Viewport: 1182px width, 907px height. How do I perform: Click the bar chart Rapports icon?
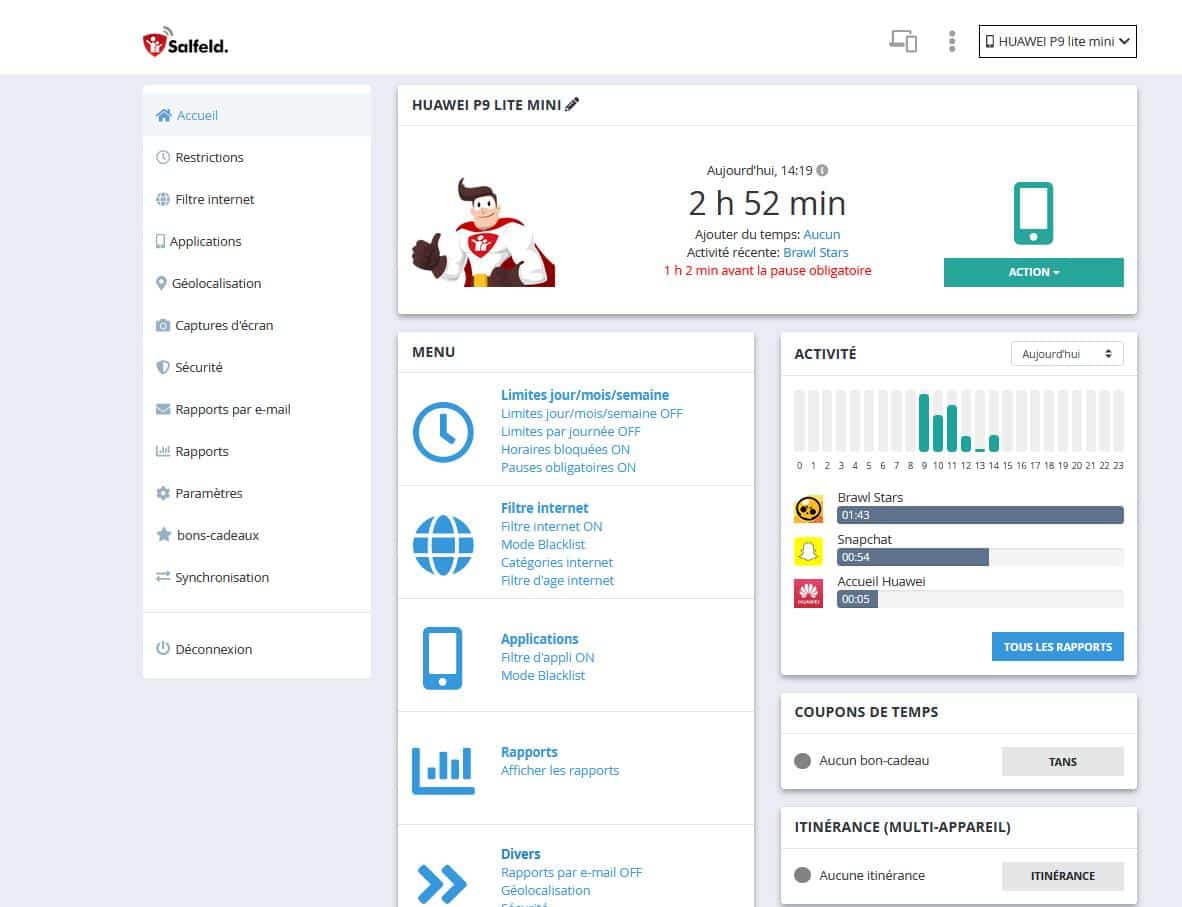[443, 769]
